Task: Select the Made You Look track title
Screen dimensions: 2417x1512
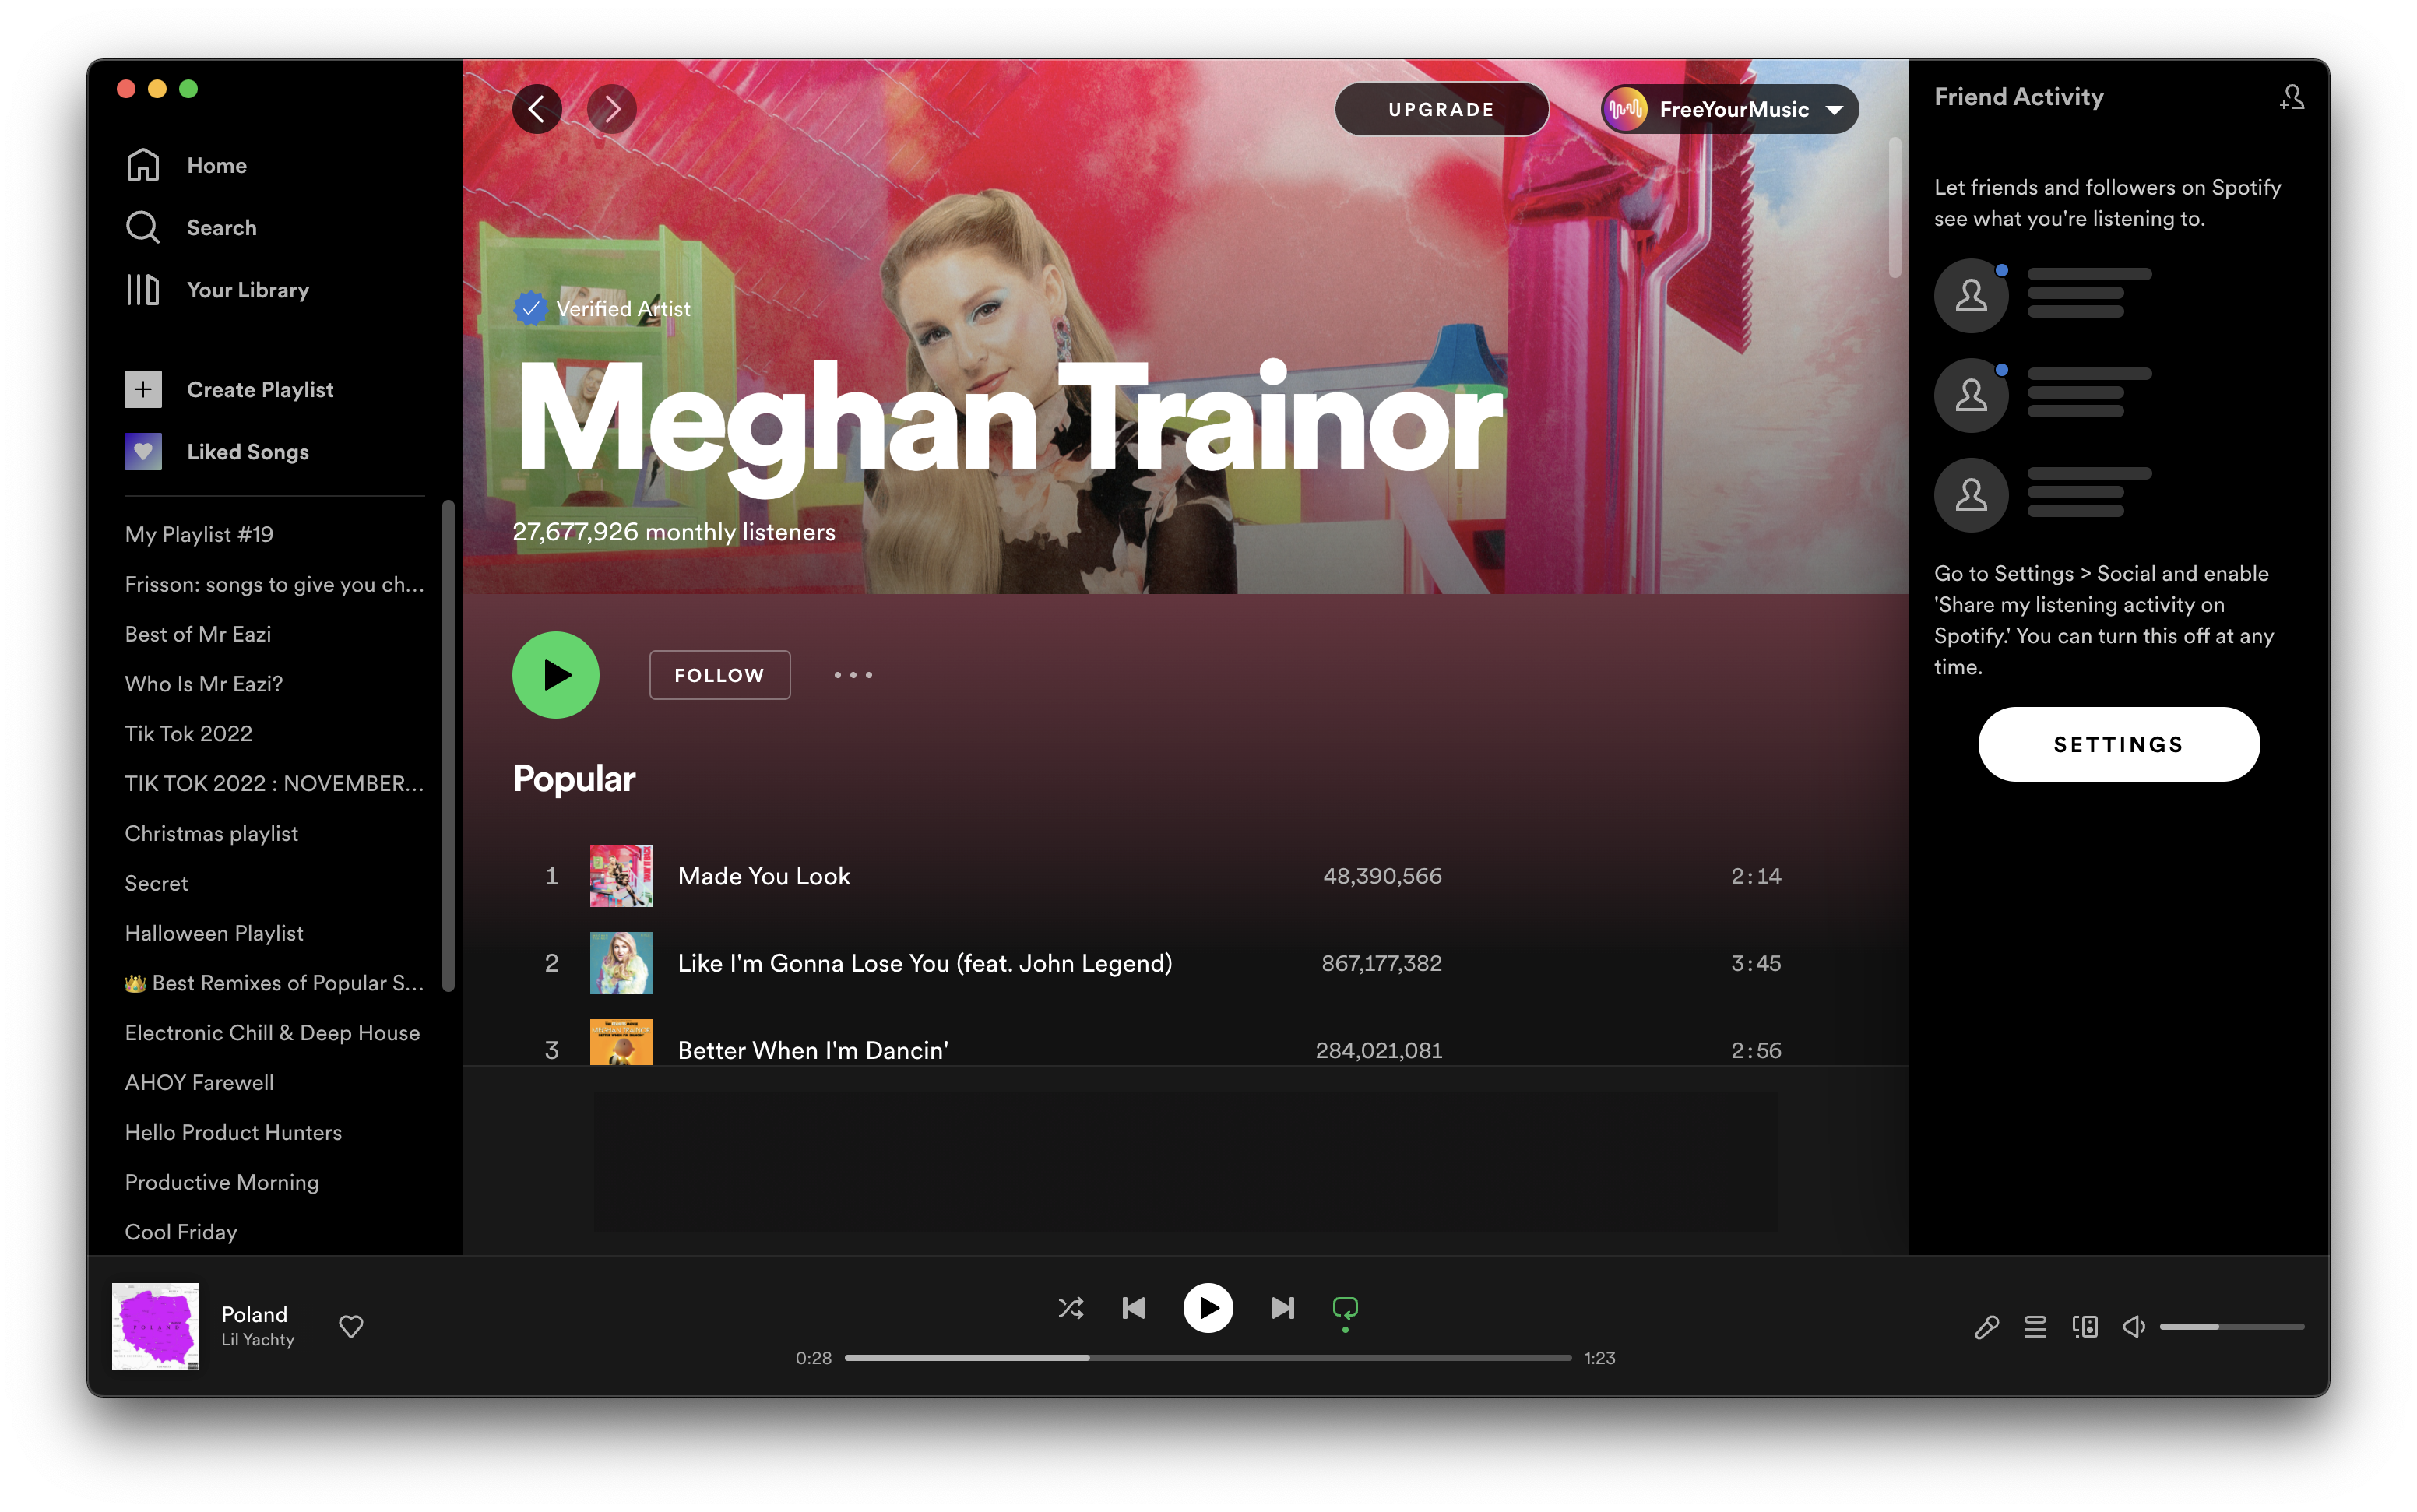Action: click(x=764, y=876)
